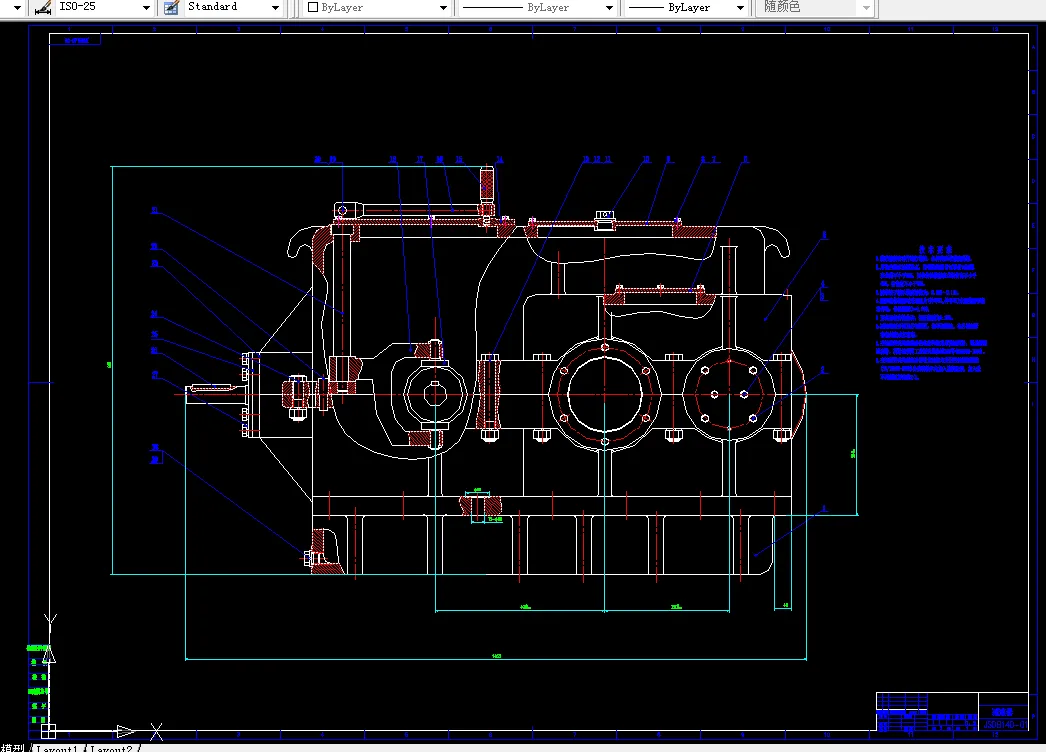Open the Table Style manager icon
The width and height of the screenshot is (1046, 752).
[171, 7]
